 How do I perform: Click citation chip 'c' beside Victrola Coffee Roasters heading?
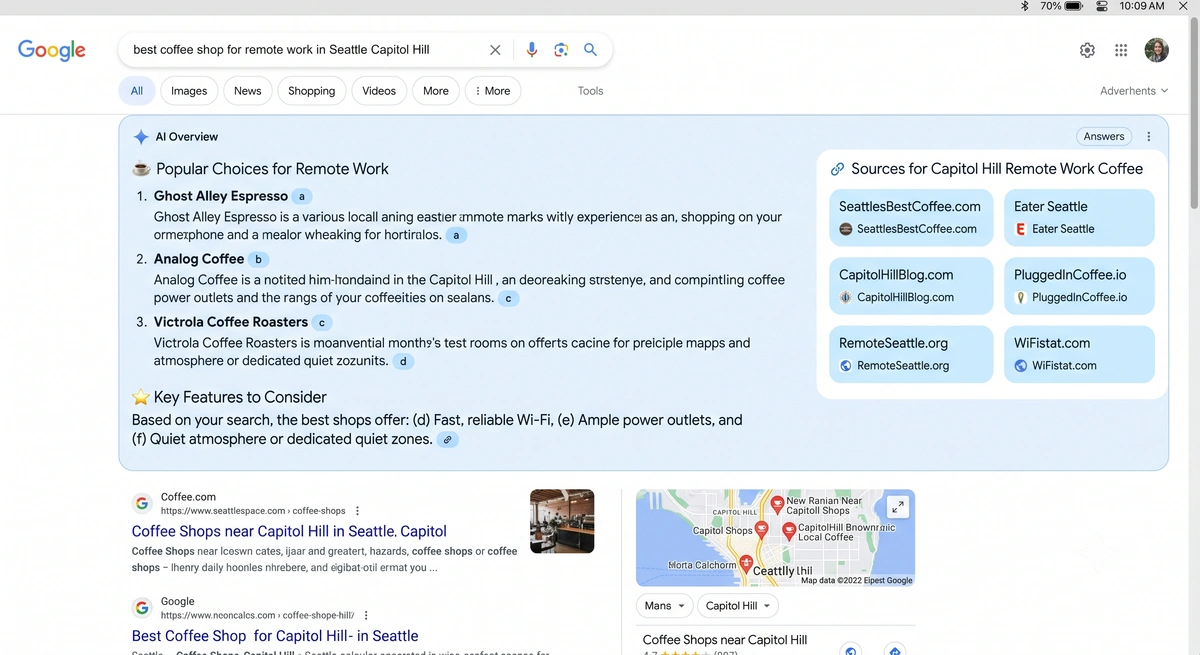pyautogui.click(x=321, y=322)
